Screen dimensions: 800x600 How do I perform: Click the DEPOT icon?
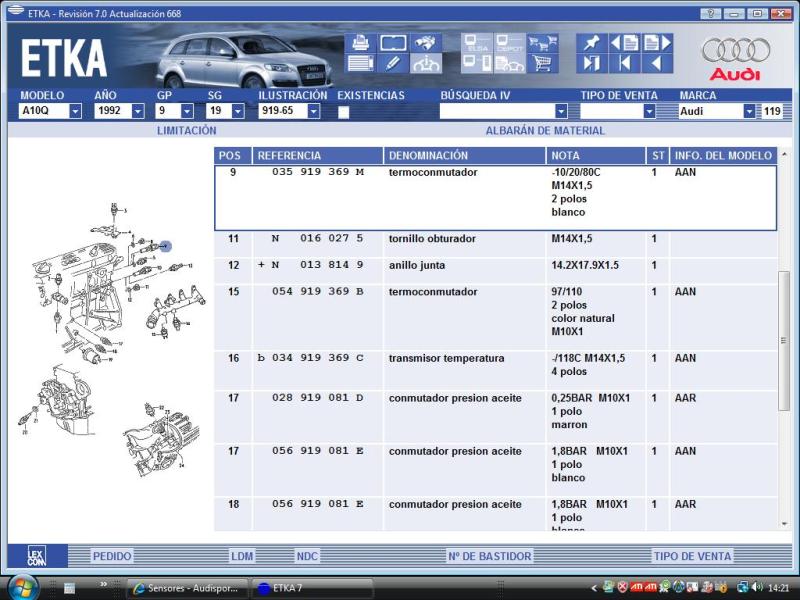(509, 42)
